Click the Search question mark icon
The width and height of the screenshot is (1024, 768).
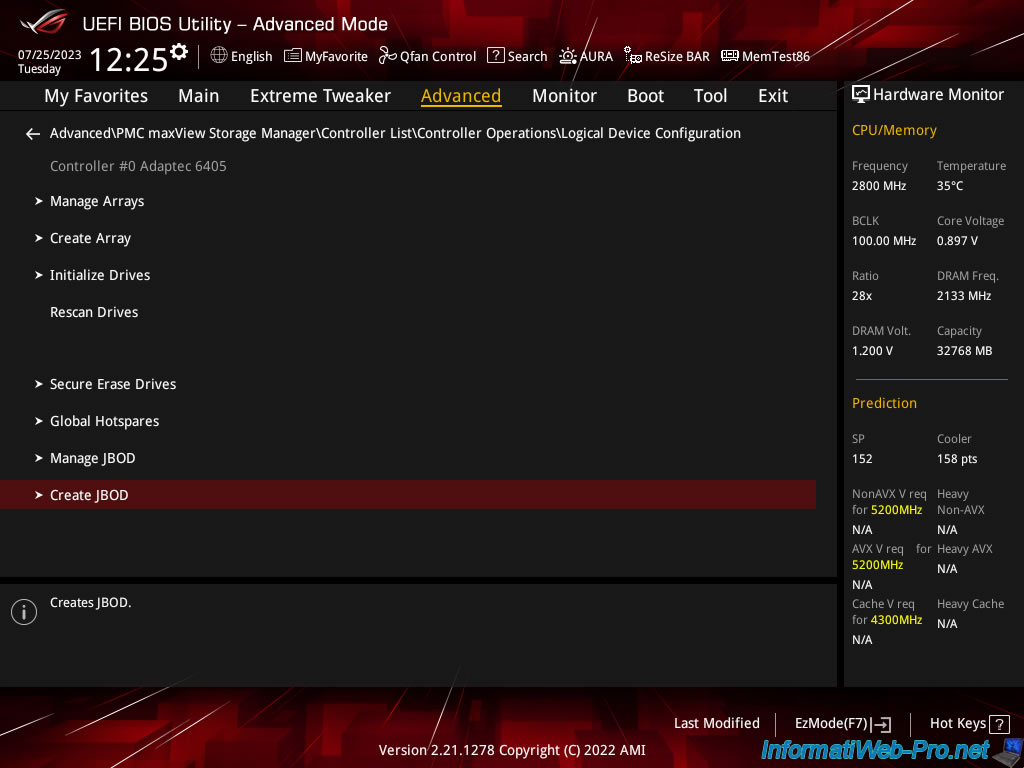[496, 56]
